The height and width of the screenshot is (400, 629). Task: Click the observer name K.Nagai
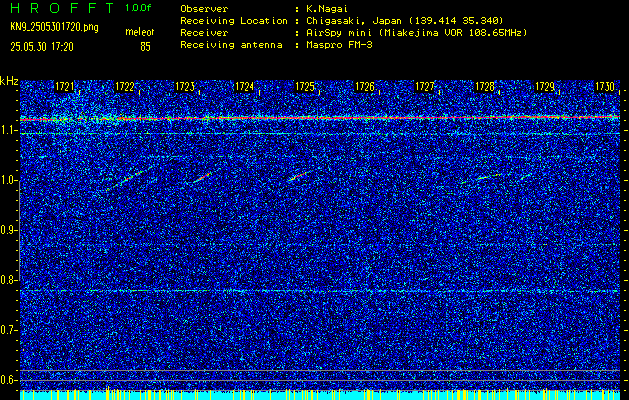click(x=325, y=8)
